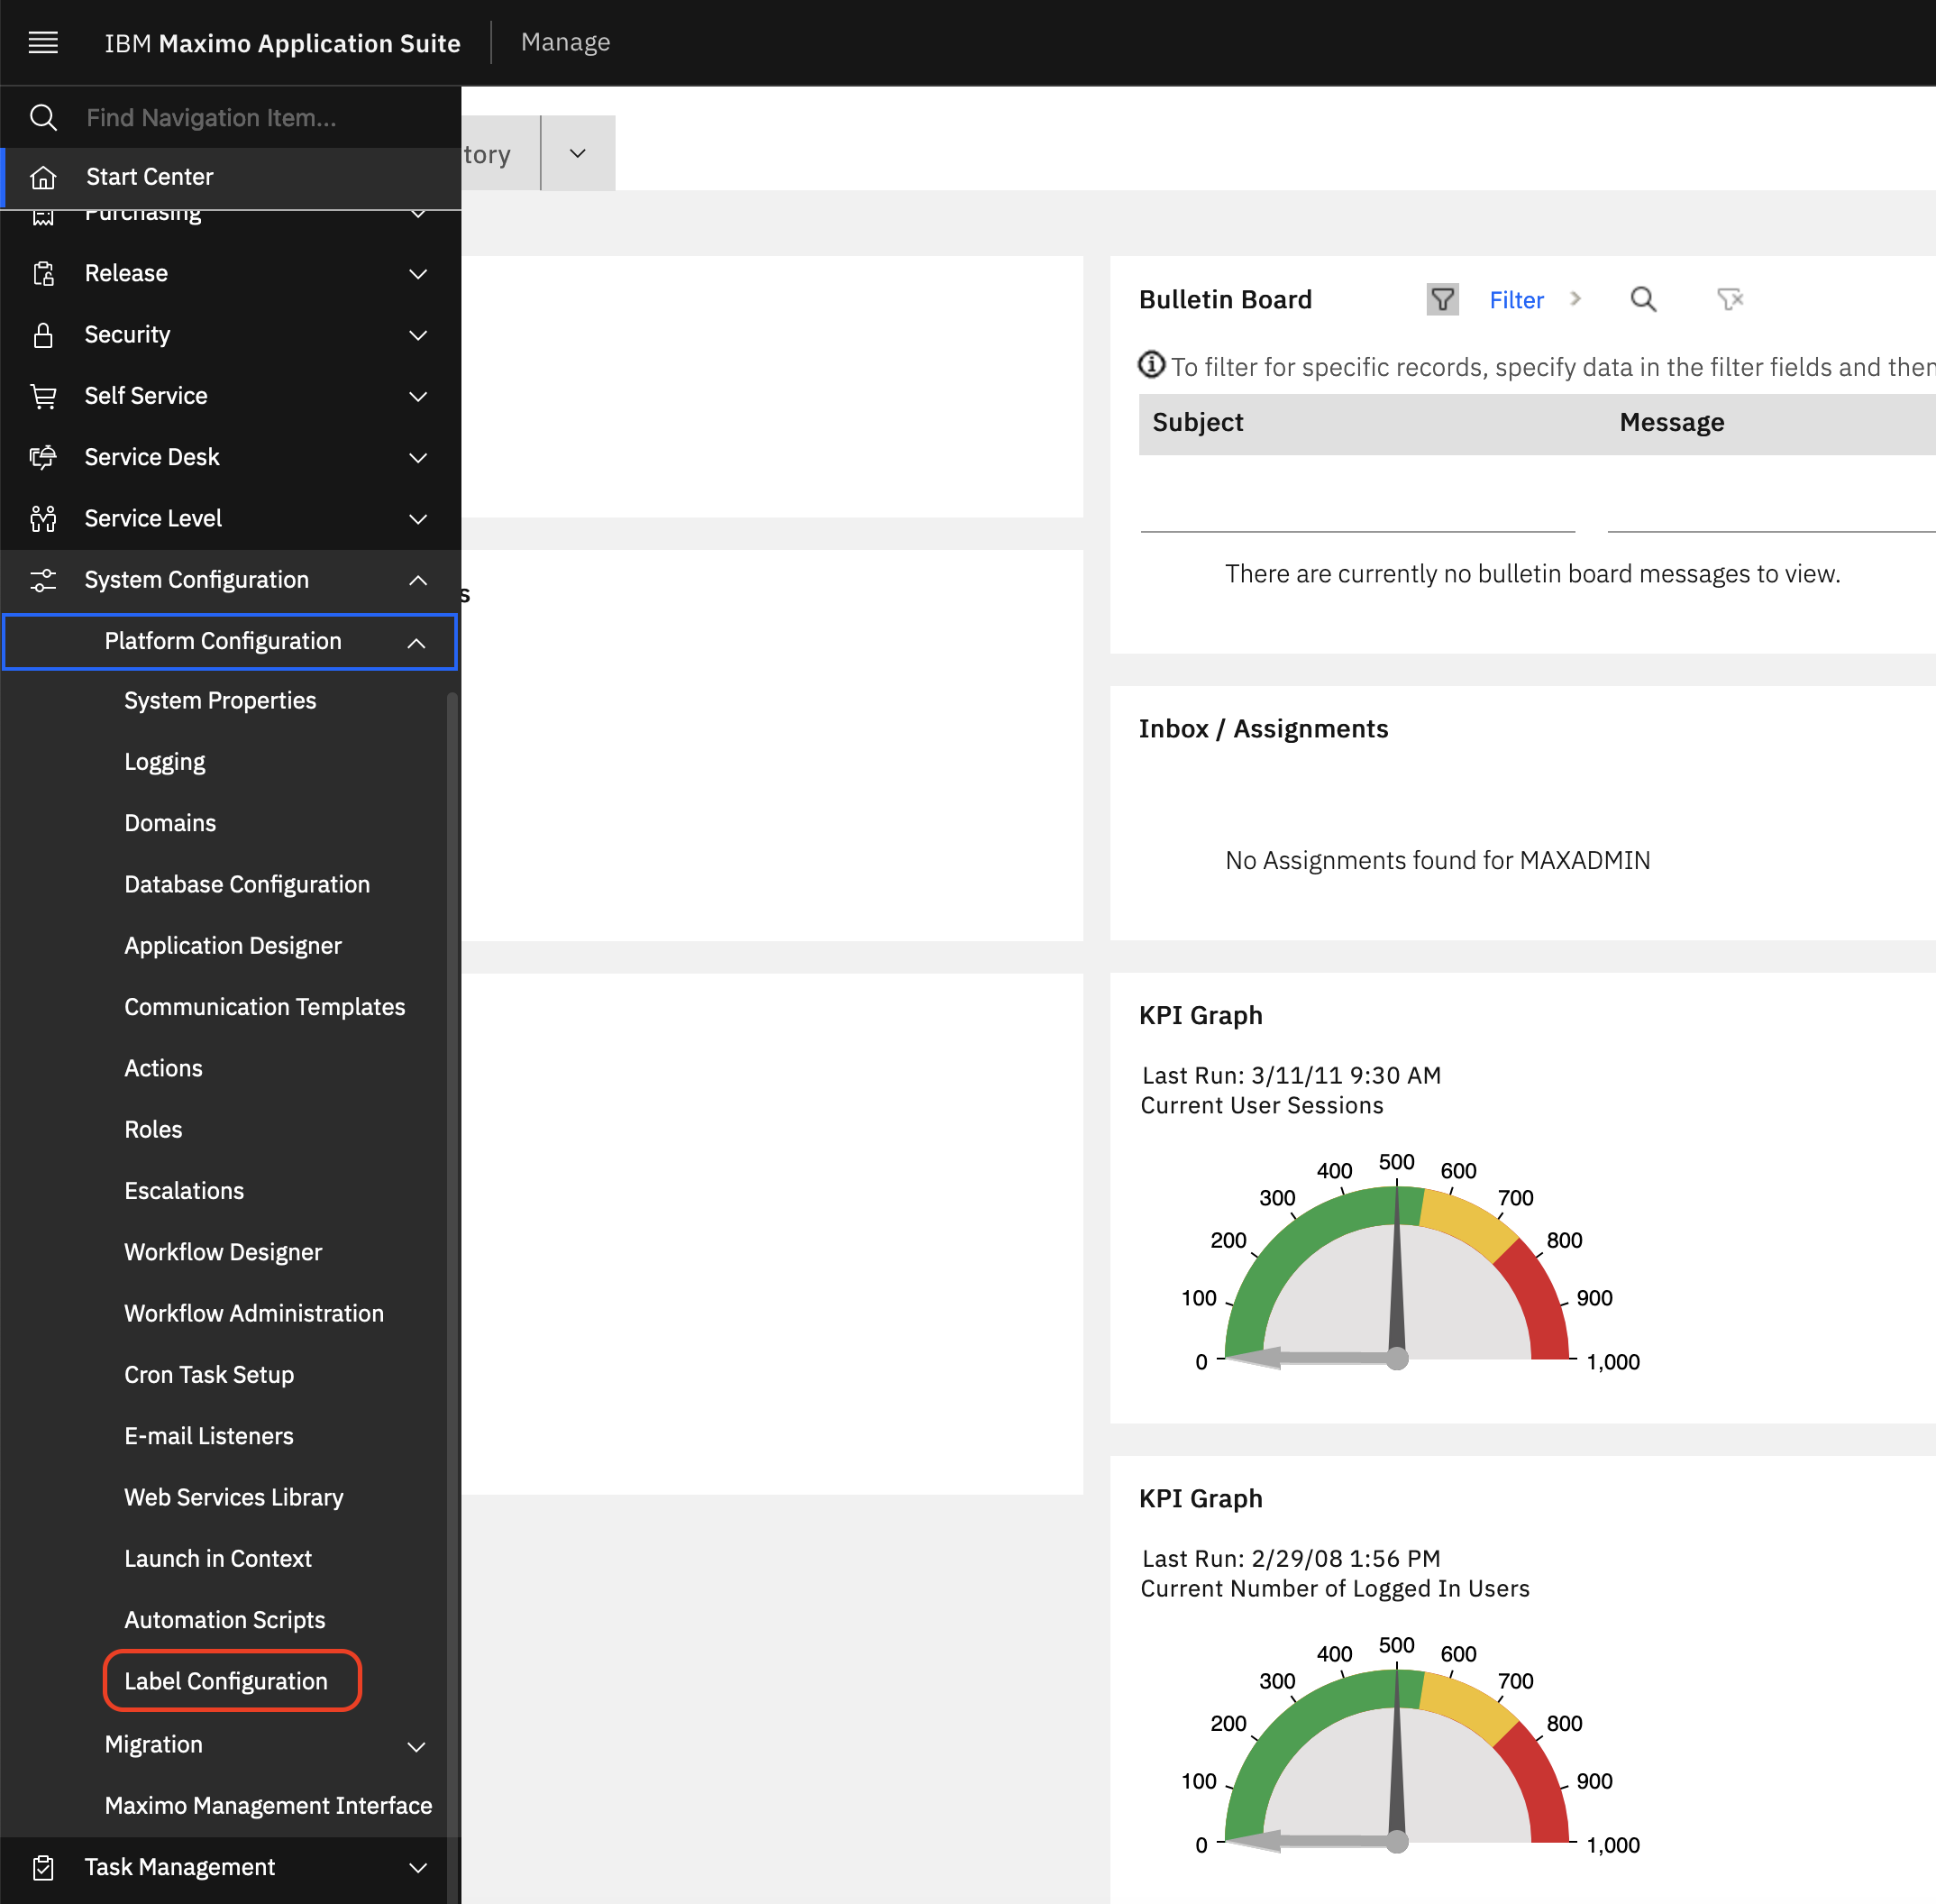This screenshot has height=1904, width=1936.
Task: Click Filter link on Bulletin Board
Action: click(x=1516, y=300)
